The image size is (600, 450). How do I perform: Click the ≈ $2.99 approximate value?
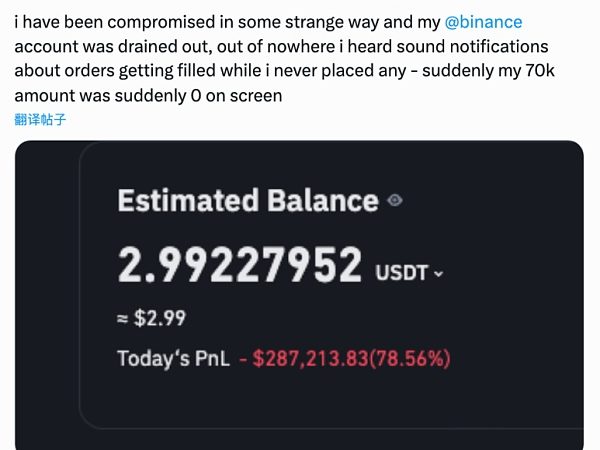[x=151, y=318]
